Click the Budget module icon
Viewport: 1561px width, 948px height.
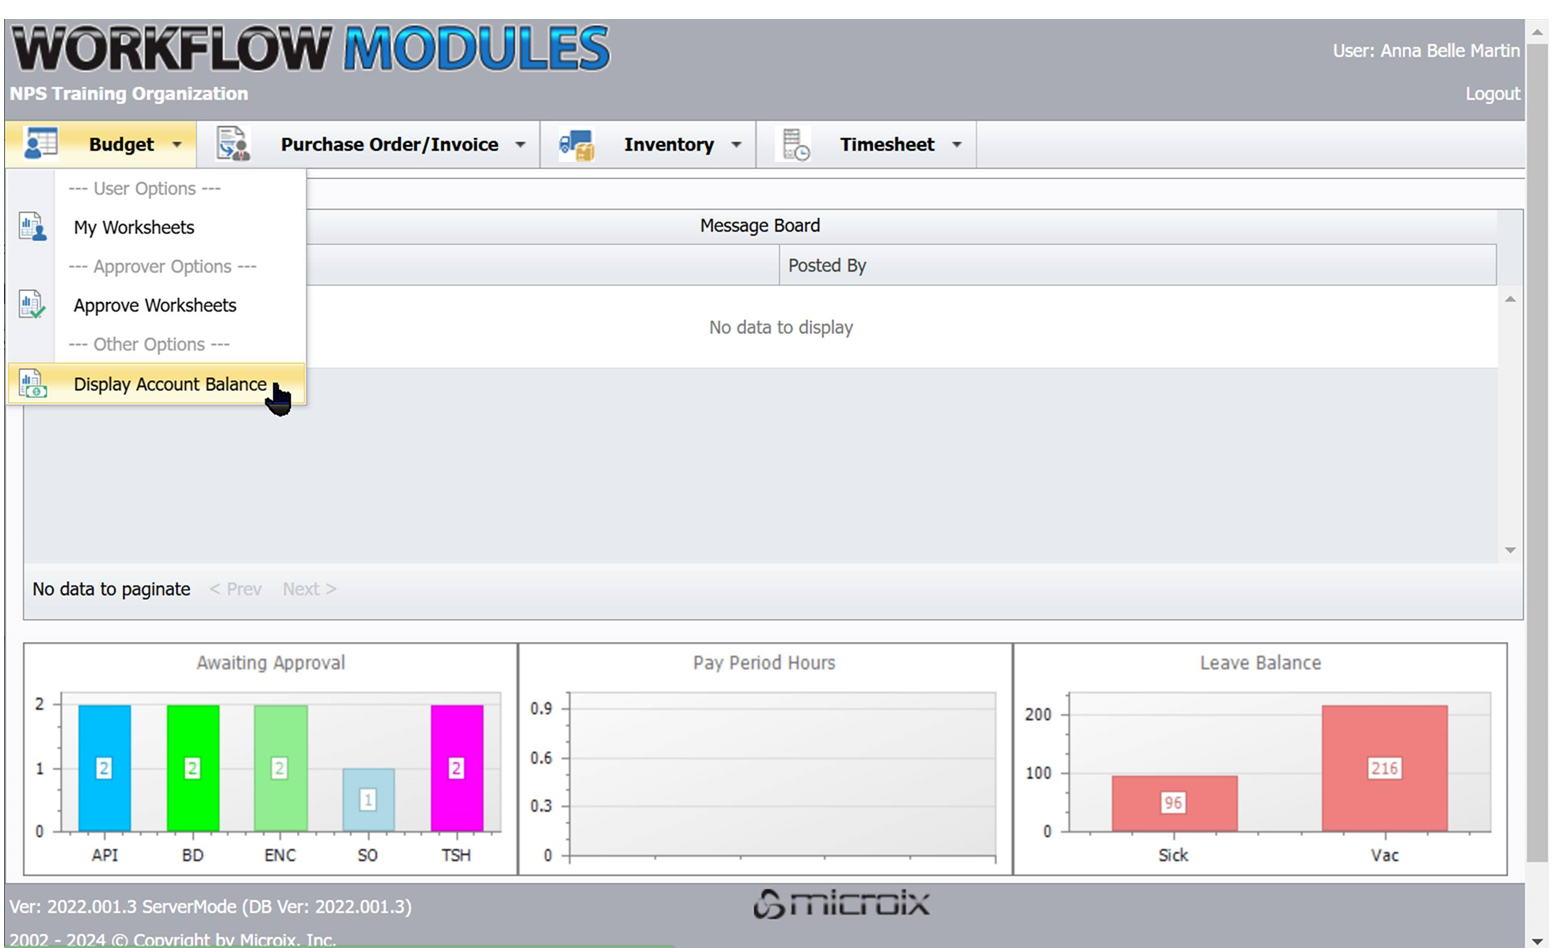click(x=41, y=144)
